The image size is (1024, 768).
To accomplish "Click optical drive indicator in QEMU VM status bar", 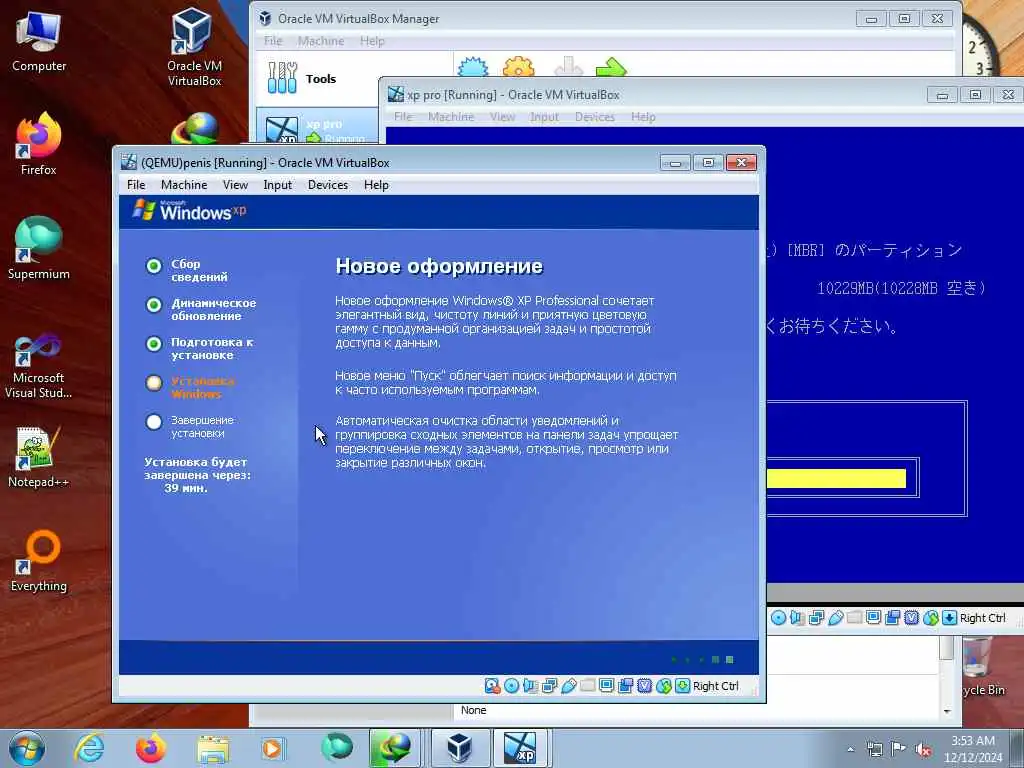I will [511, 686].
